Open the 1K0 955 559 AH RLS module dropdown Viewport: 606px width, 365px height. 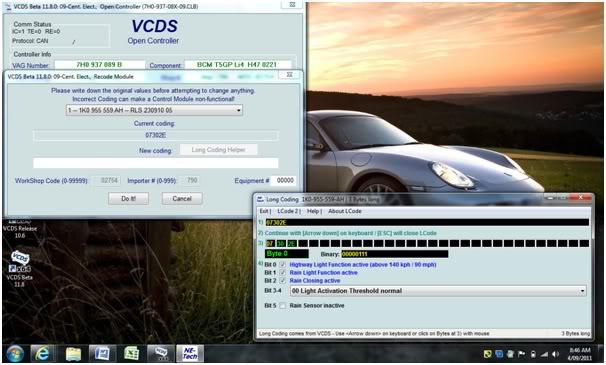154,110
